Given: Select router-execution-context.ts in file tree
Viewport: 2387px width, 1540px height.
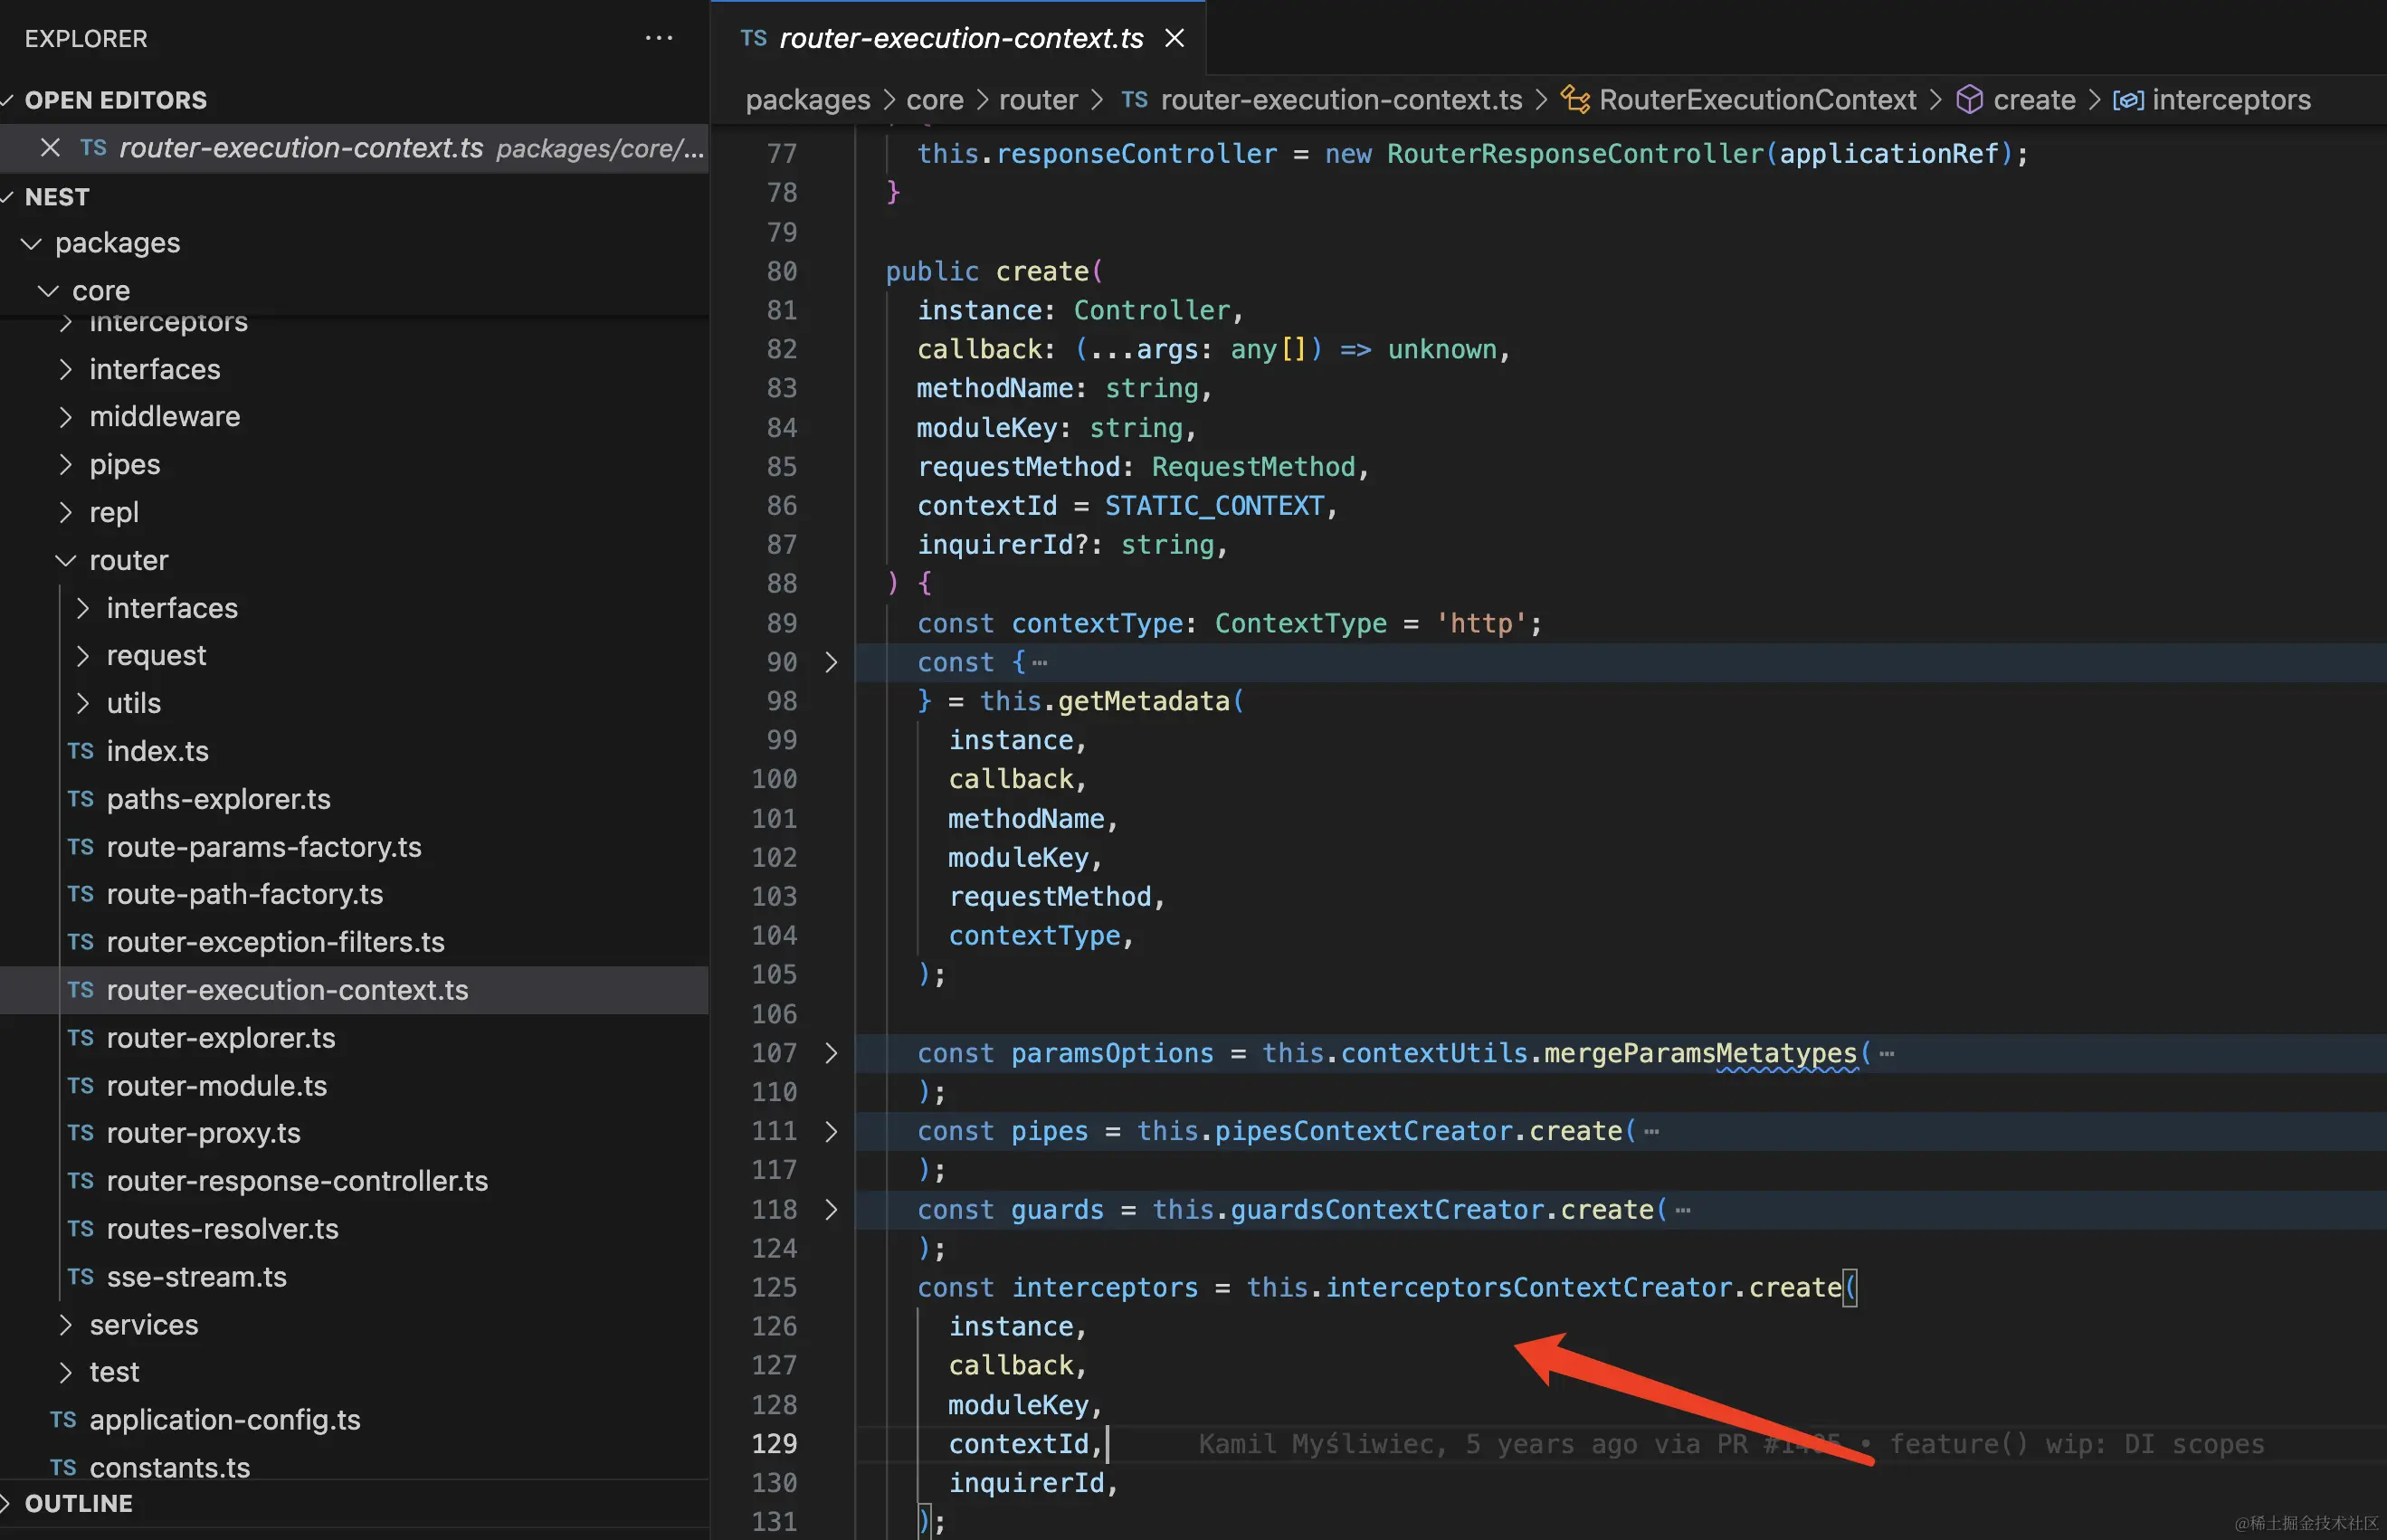Looking at the screenshot, I should click(x=354, y=990).
